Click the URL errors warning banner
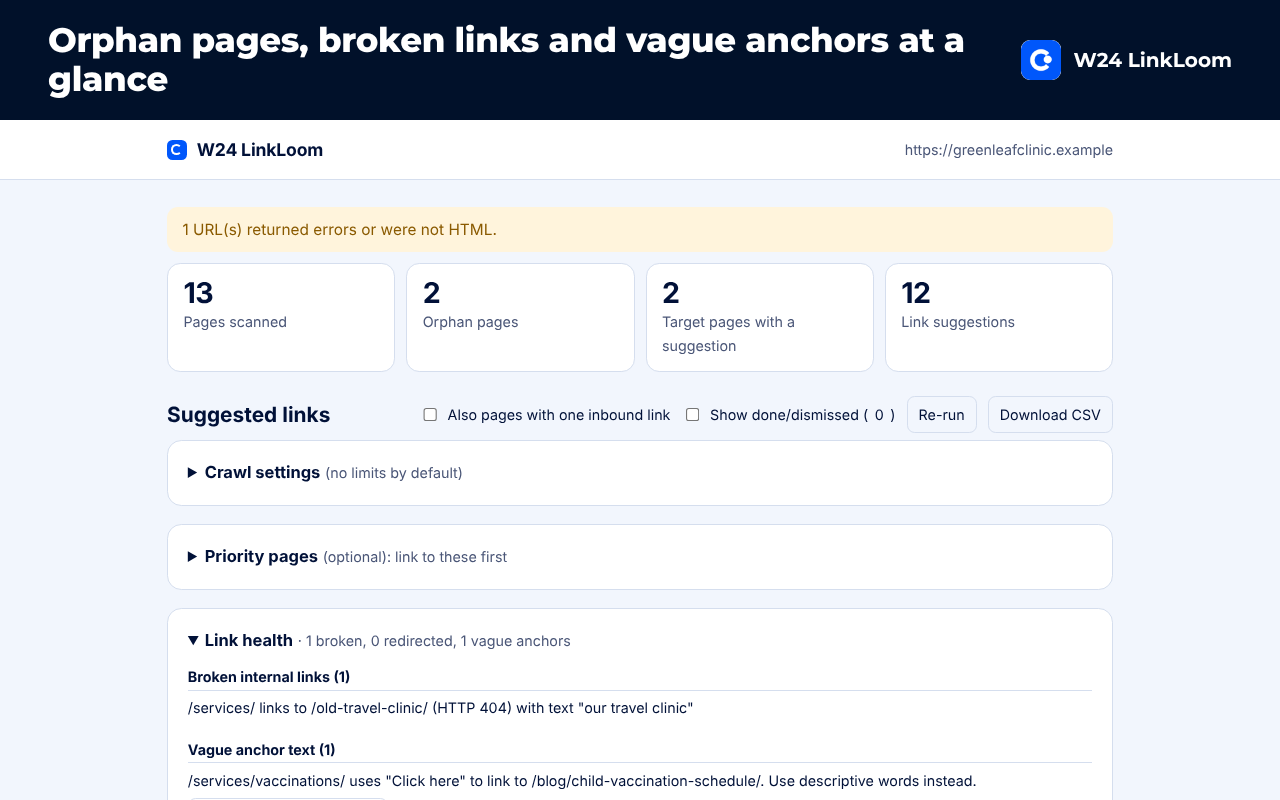Viewport: 1280px width, 800px height. click(x=640, y=230)
